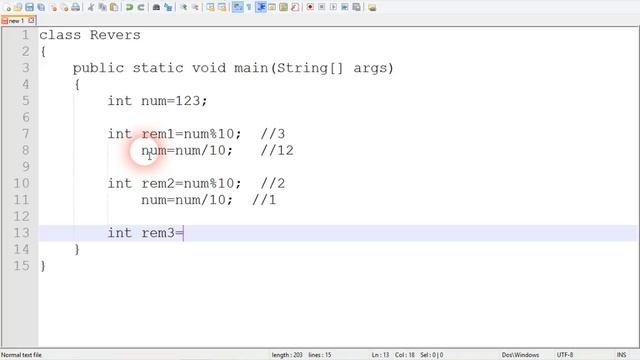Cut the selected text
This screenshot has width=640, height=360.
pyautogui.click(x=91, y=7)
